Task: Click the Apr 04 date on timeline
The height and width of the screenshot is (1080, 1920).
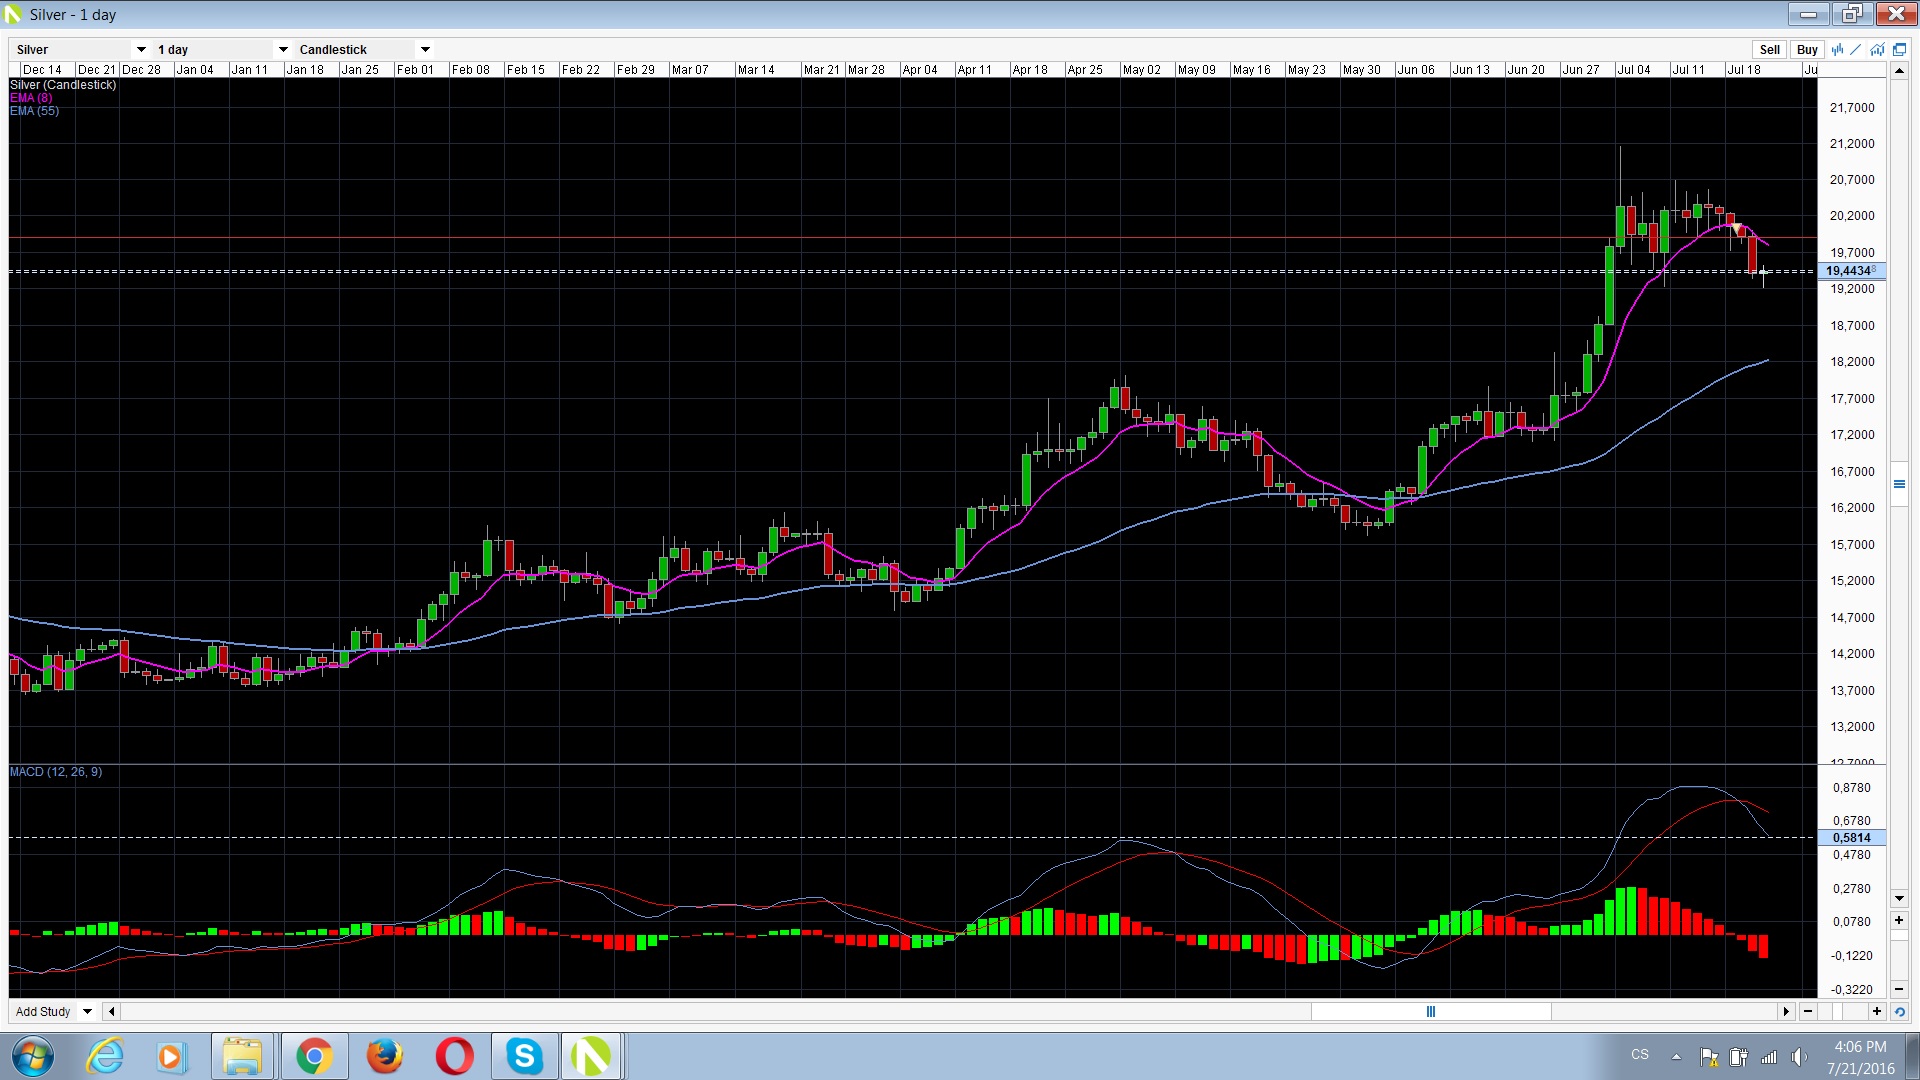Action: 920,70
